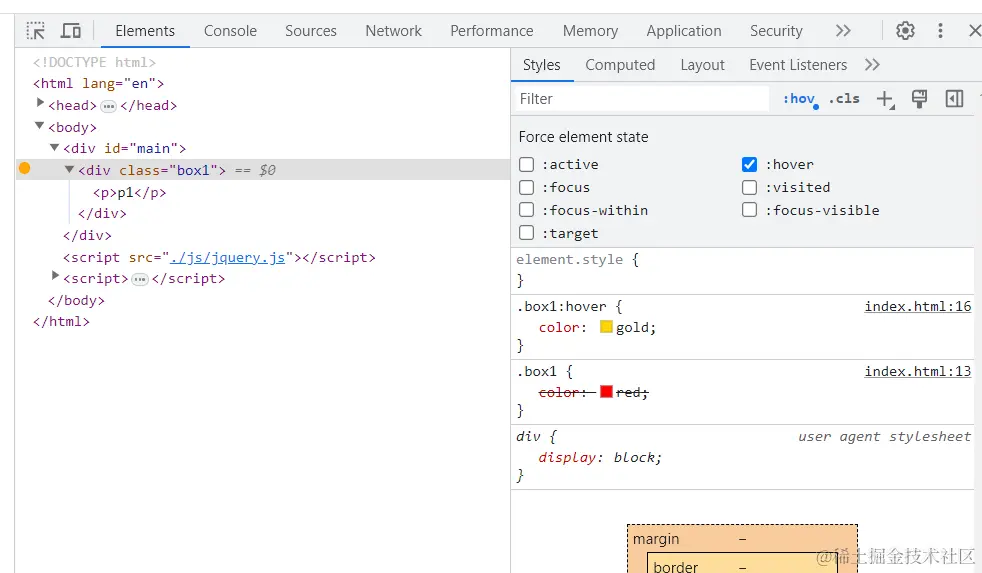Toggle the :hov element state button
Screen dimensions: 982x573
pos(800,99)
